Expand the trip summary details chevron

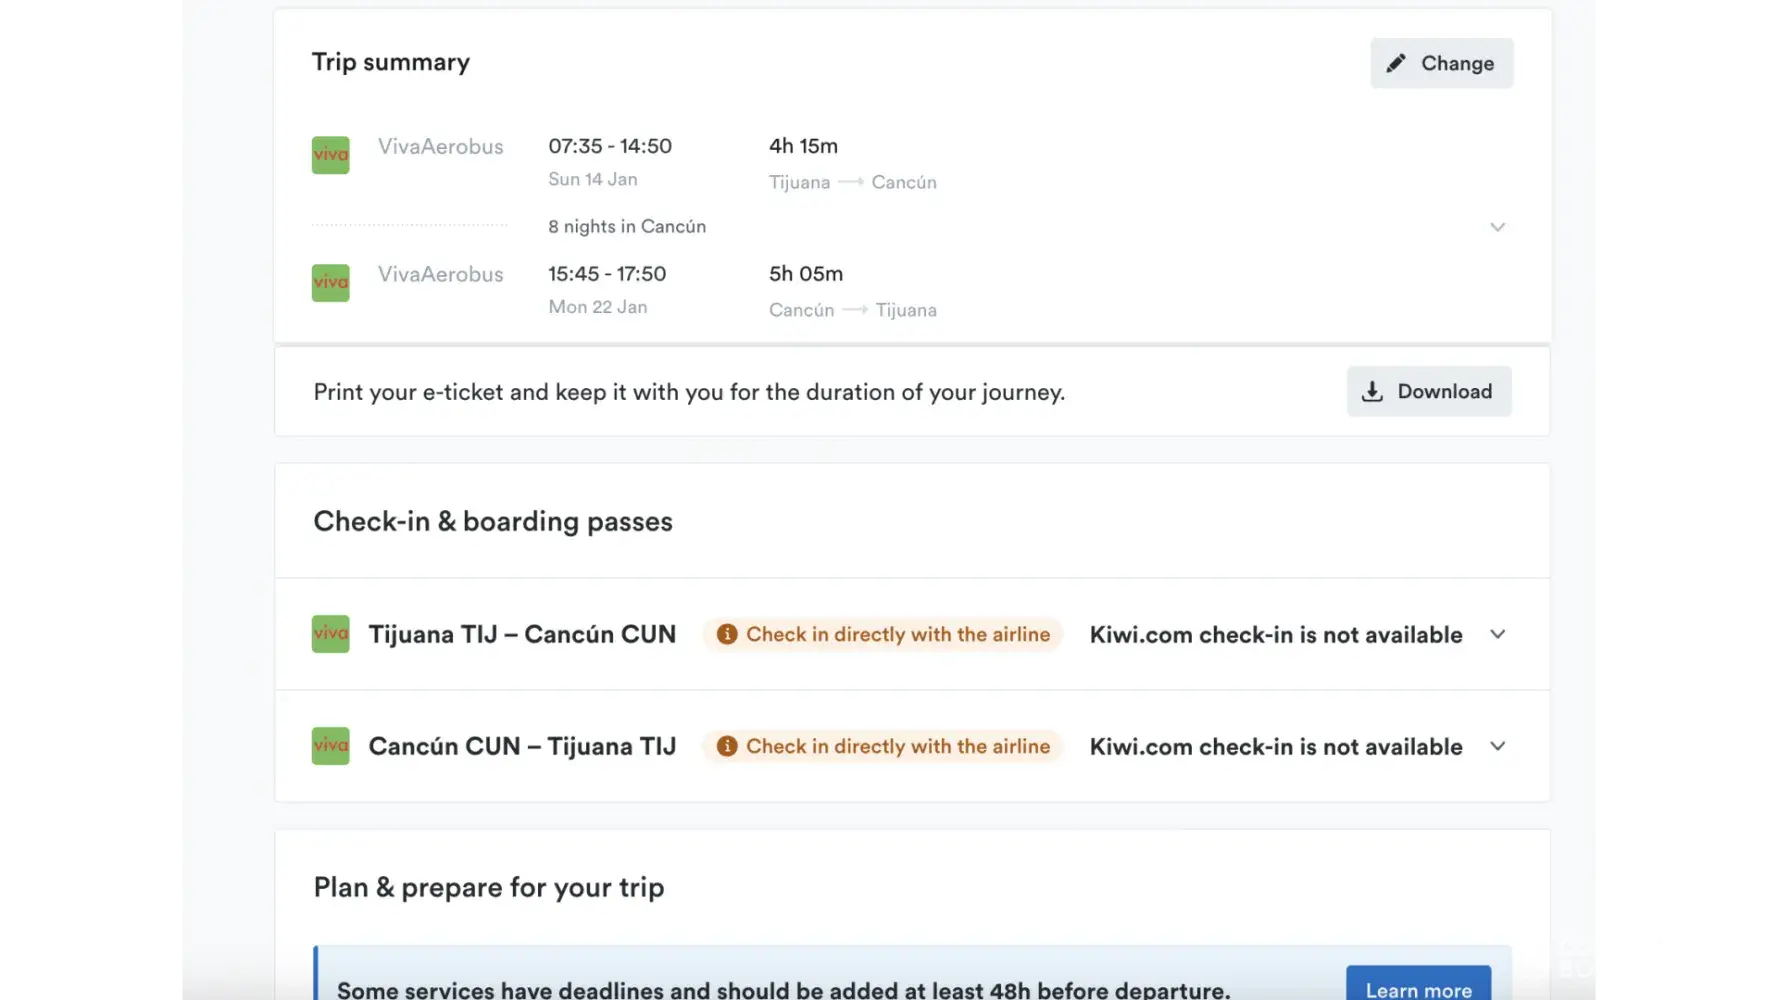tap(1497, 227)
